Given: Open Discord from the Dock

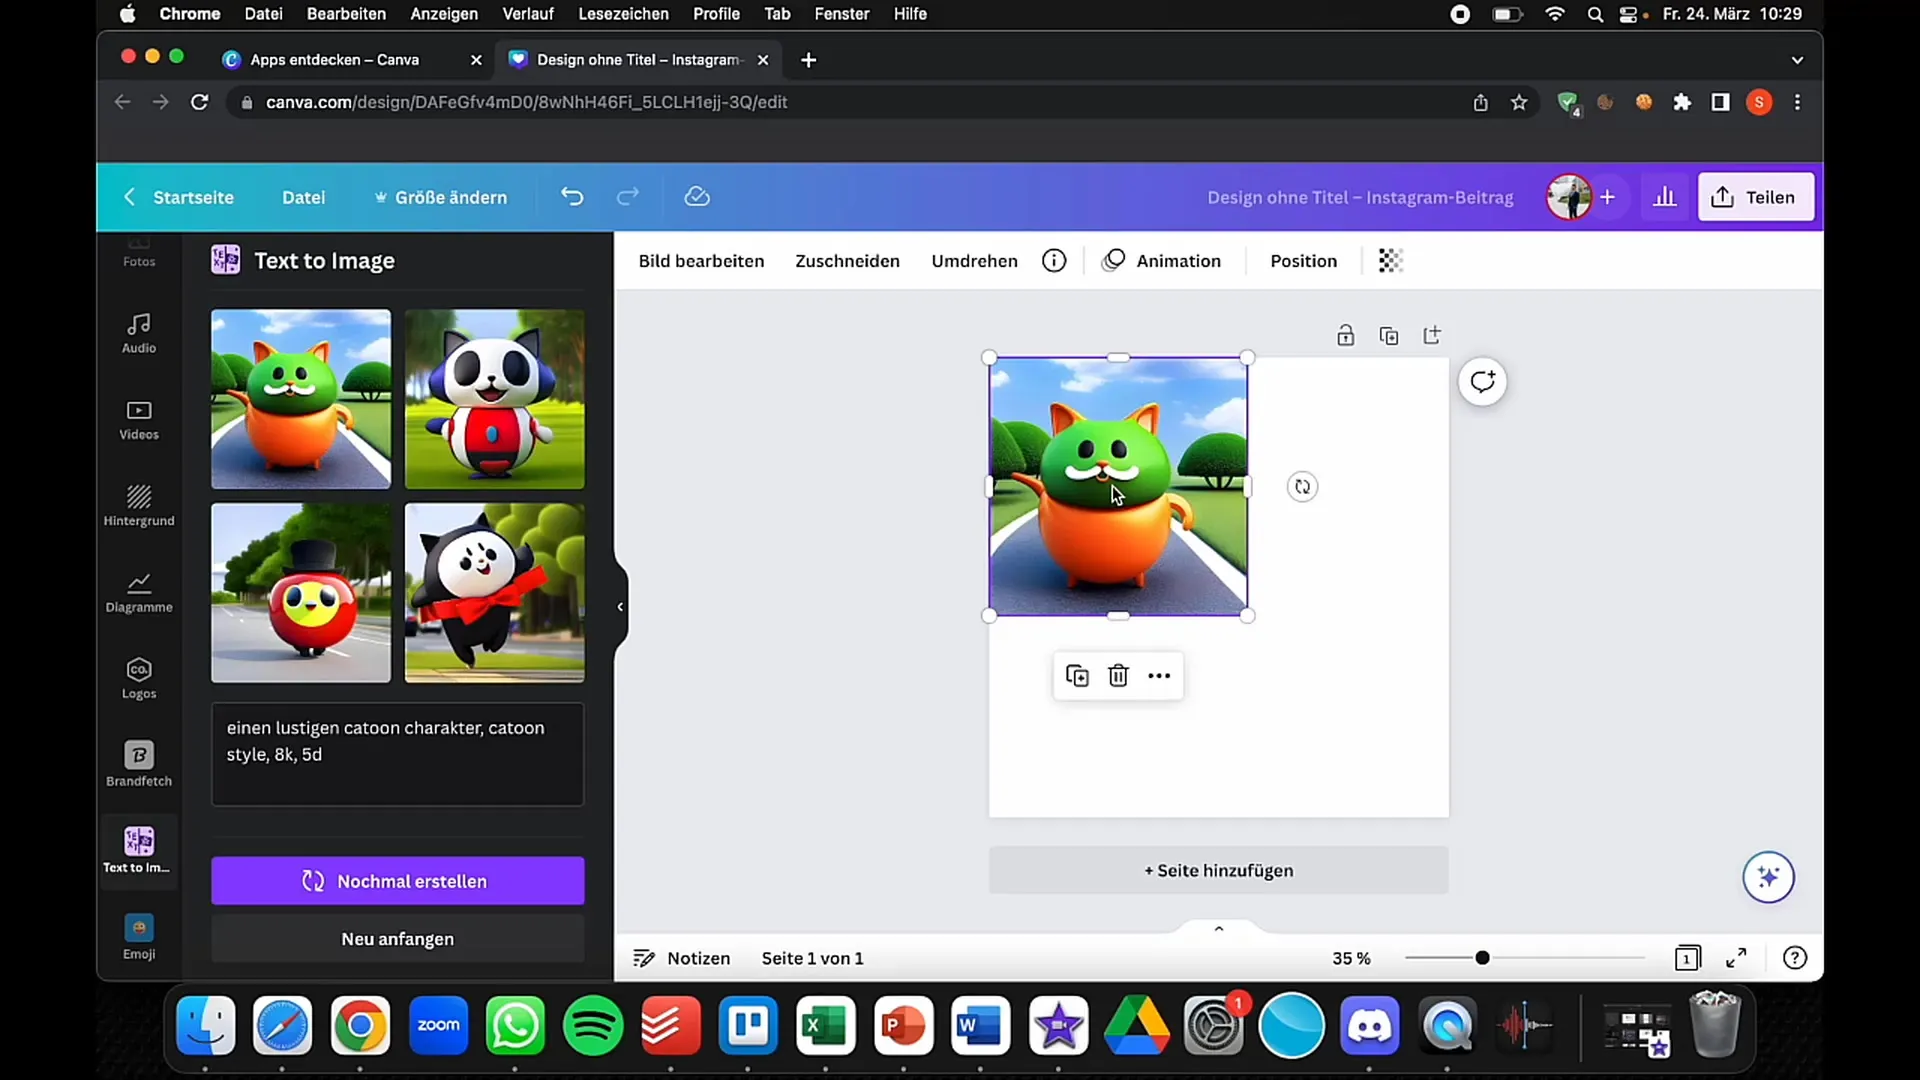Looking at the screenshot, I should (1369, 1026).
